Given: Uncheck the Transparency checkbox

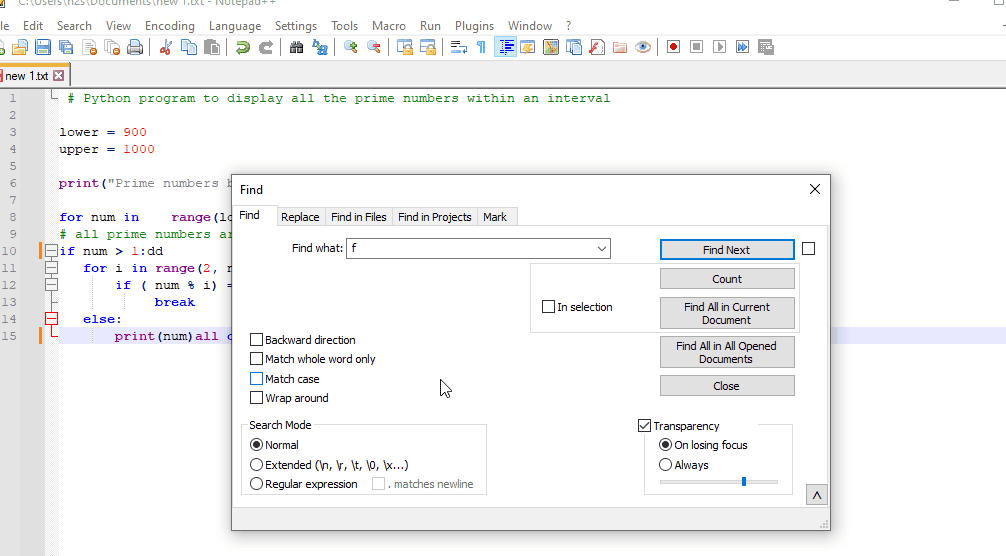Looking at the screenshot, I should 644,426.
